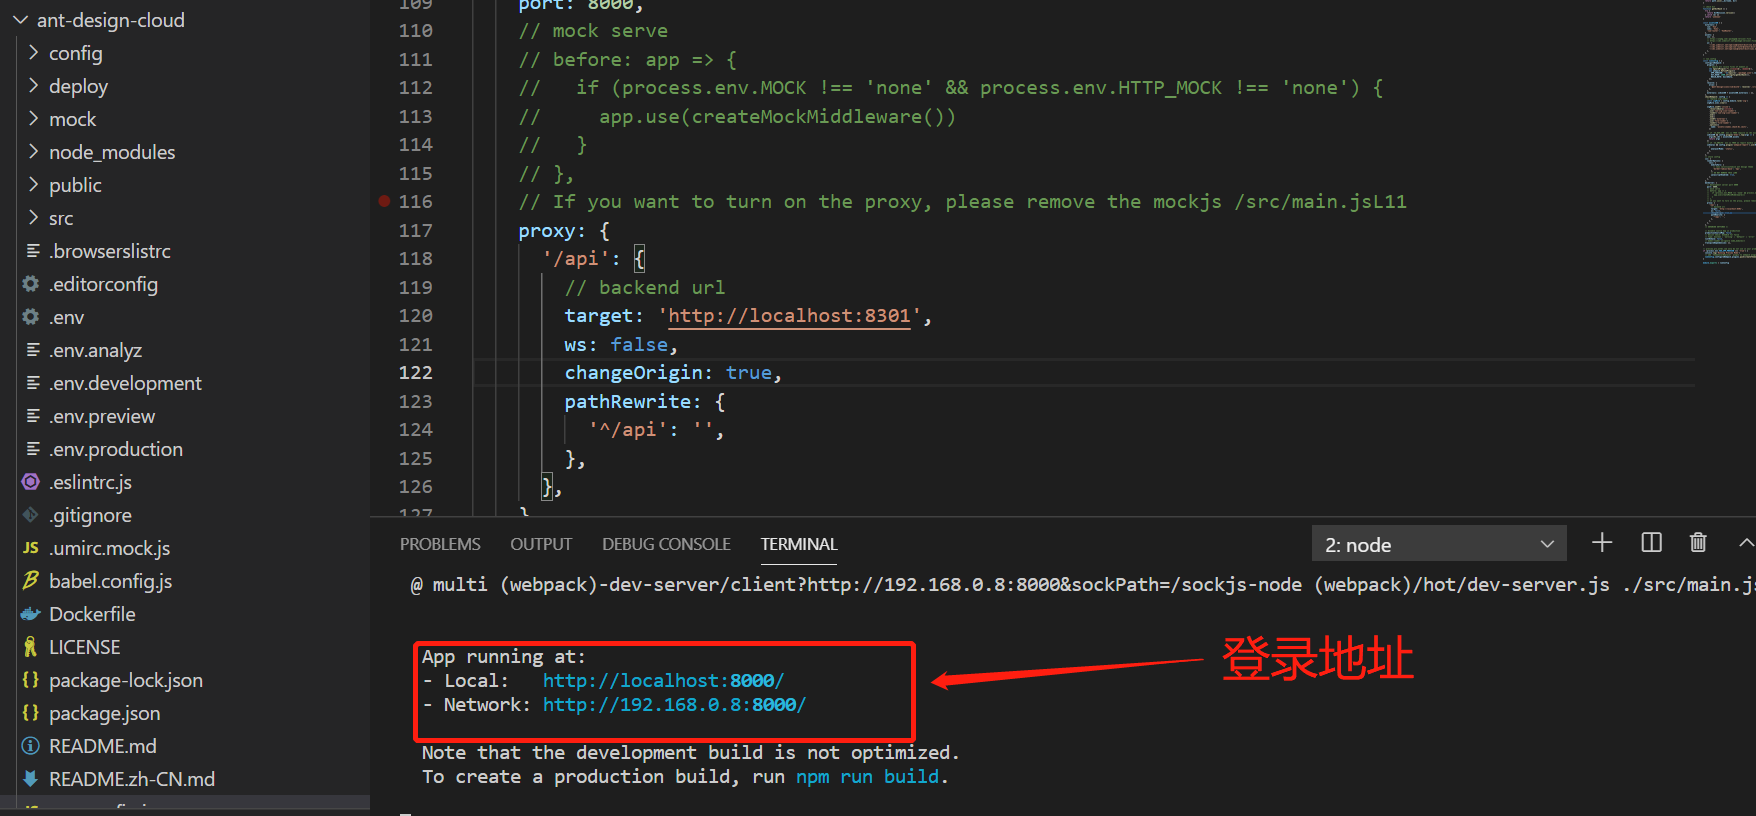The width and height of the screenshot is (1756, 816).
Task: Open the Dockerfile entry
Action: 92,614
